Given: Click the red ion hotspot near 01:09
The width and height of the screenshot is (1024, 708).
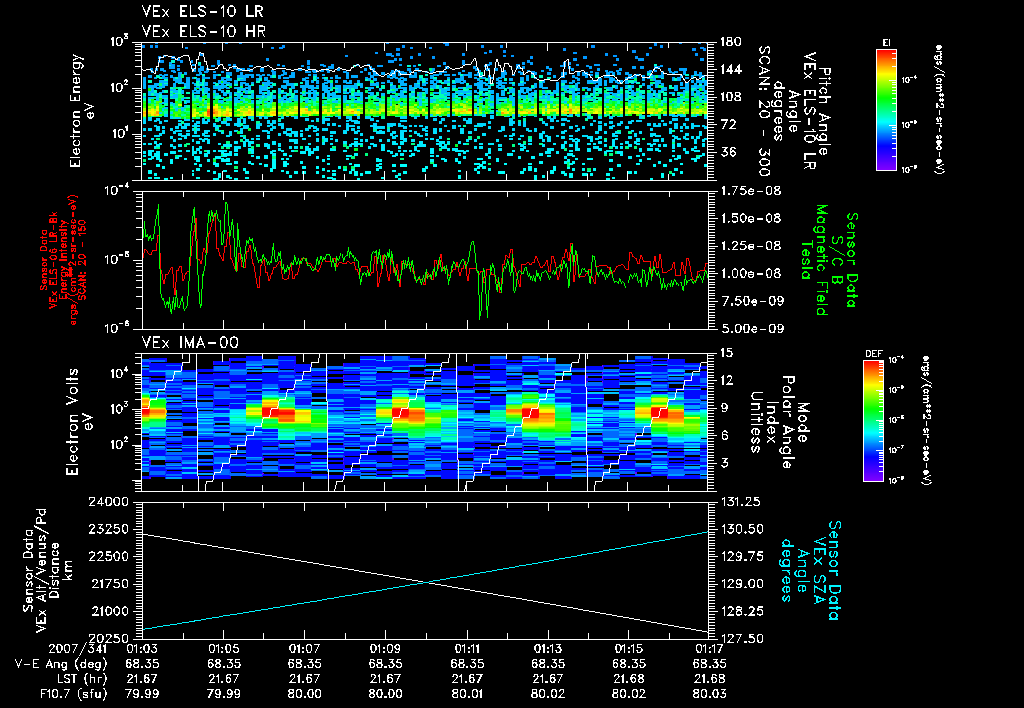Looking at the screenshot, I should point(402,414).
